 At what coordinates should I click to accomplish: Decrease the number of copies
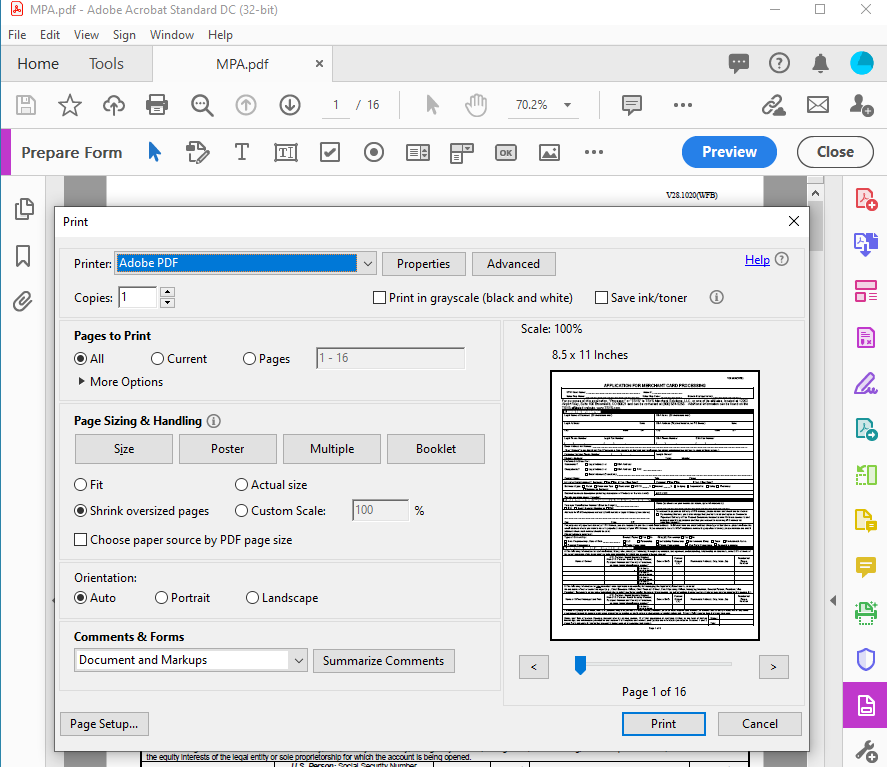(x=167, y=303)
